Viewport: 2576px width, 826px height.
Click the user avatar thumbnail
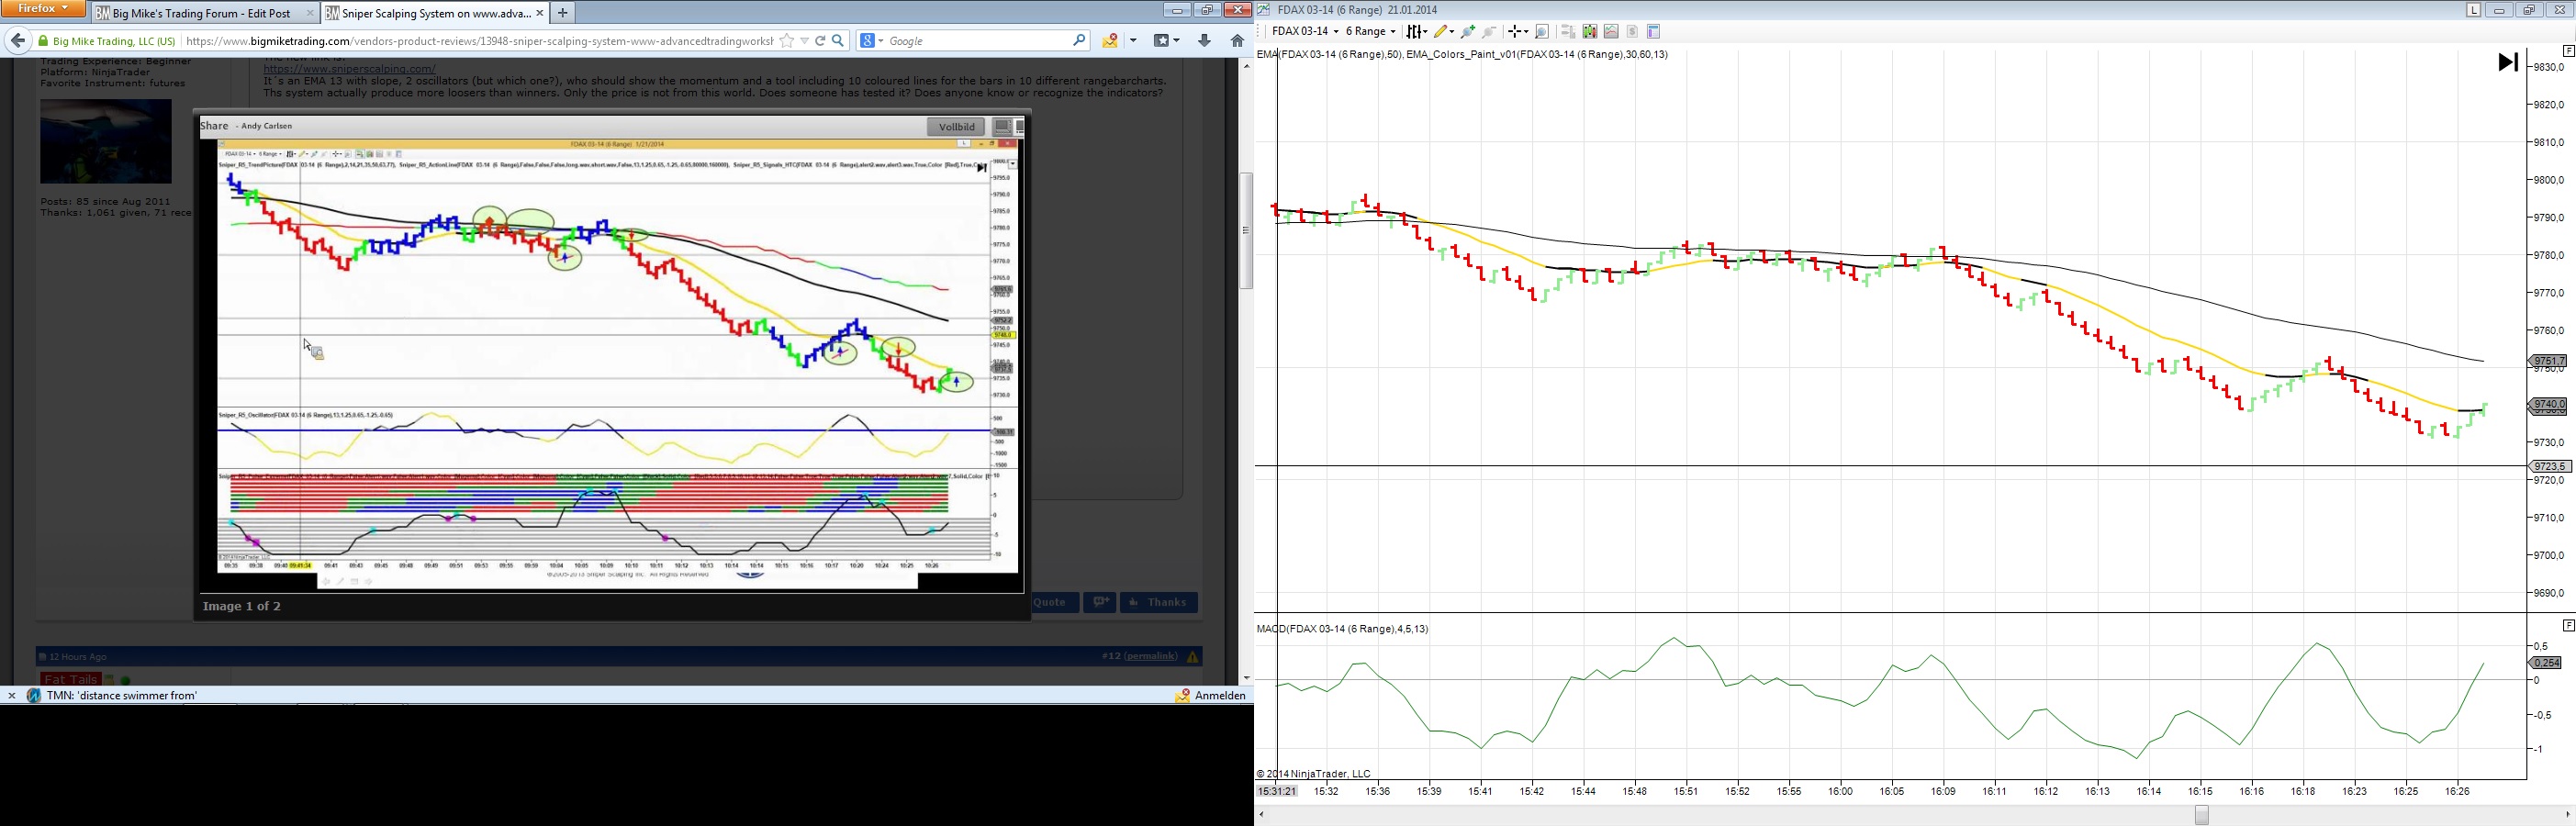(106, 141)
